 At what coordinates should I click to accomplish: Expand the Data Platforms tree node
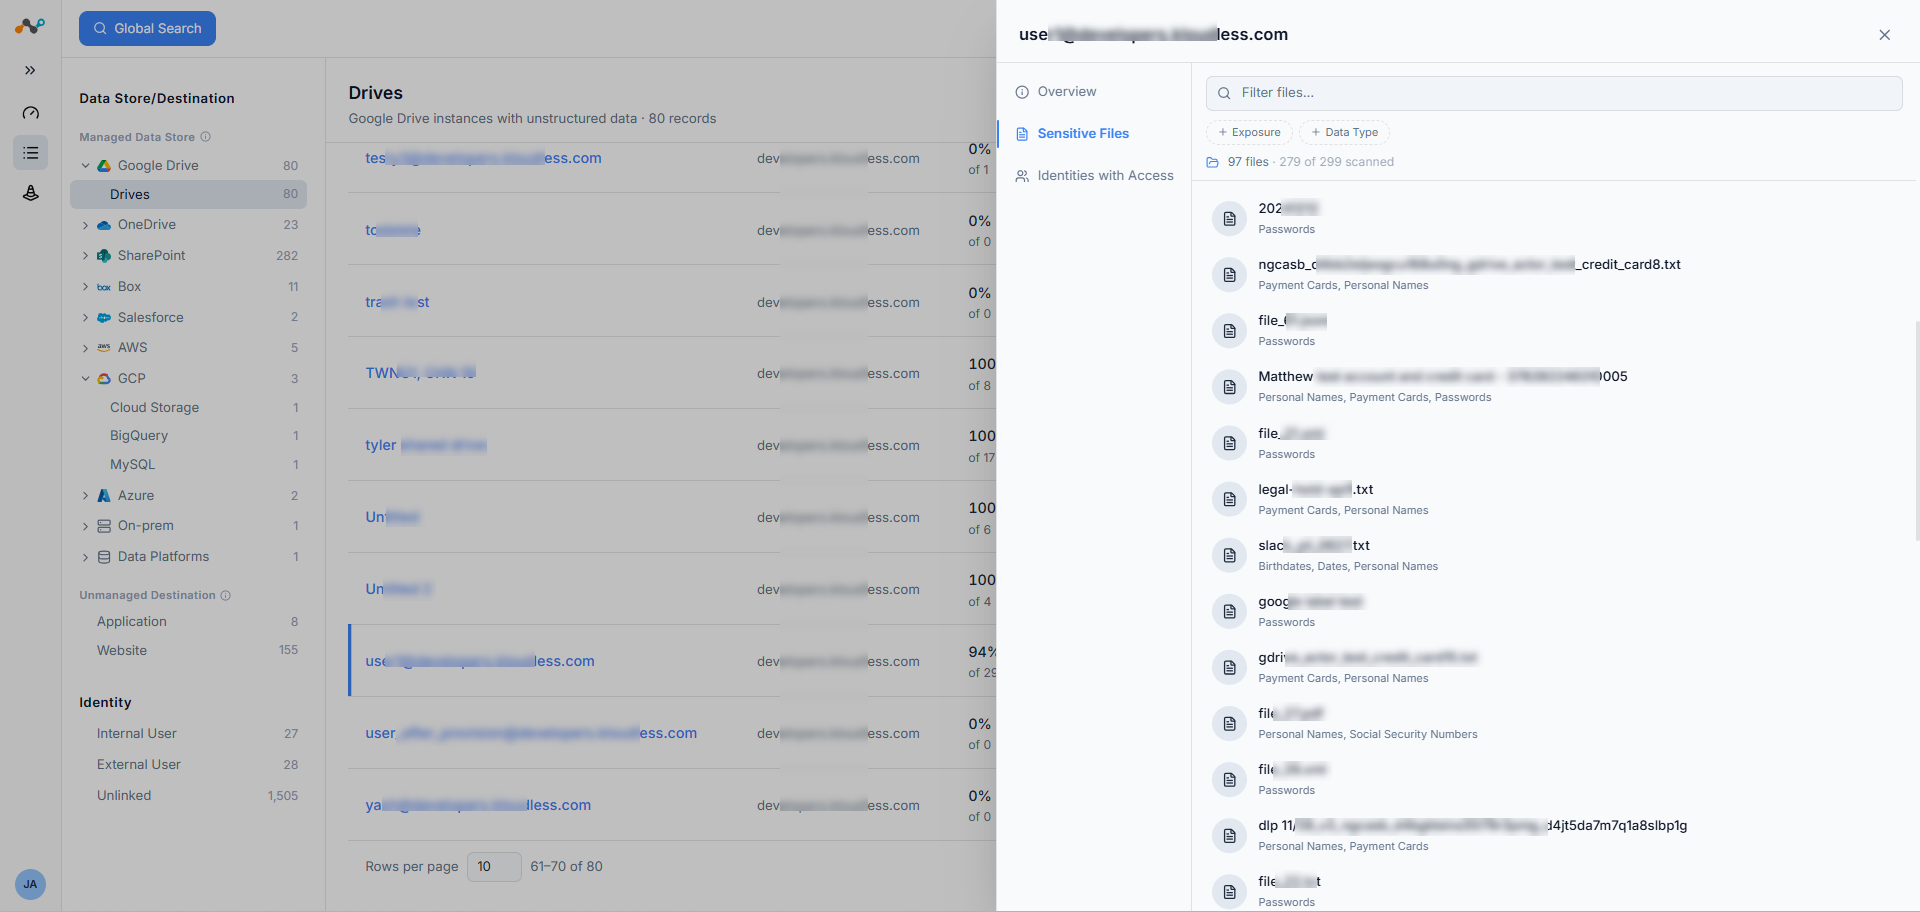[85, 557]
